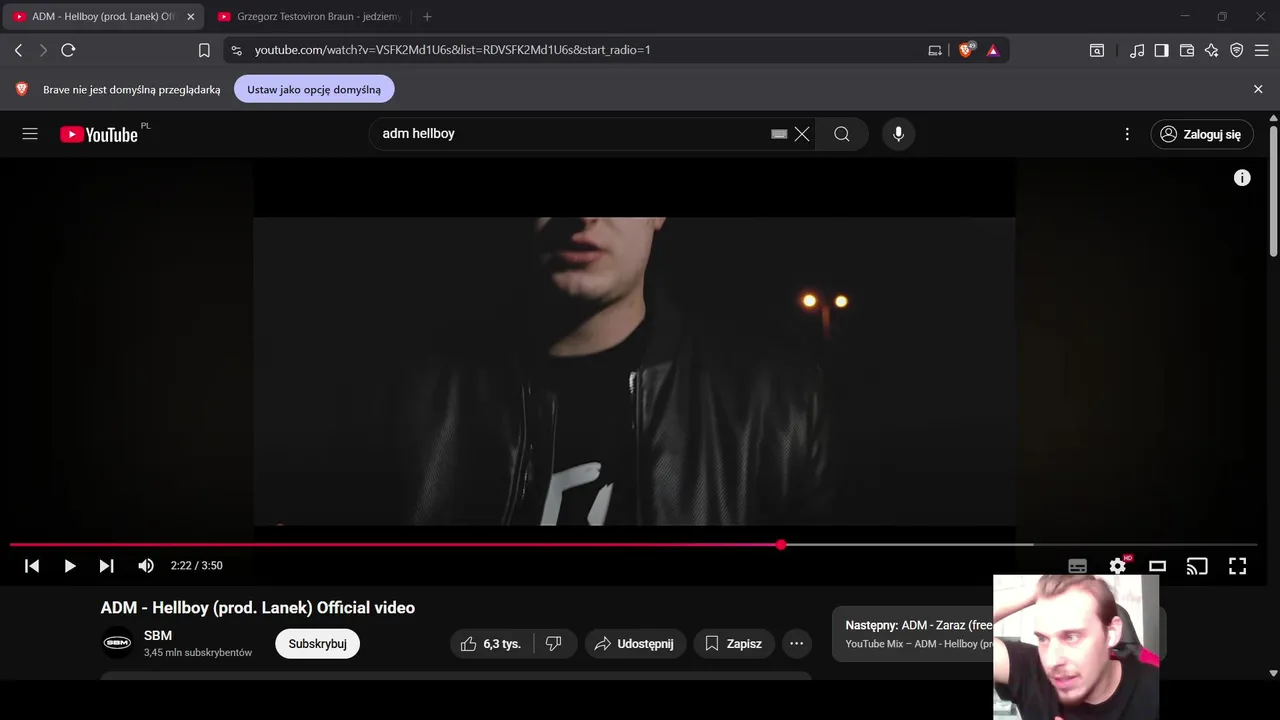Open the YouTube guide menu
Viewport: 1280px width, 720px height.
pos(30,134)
